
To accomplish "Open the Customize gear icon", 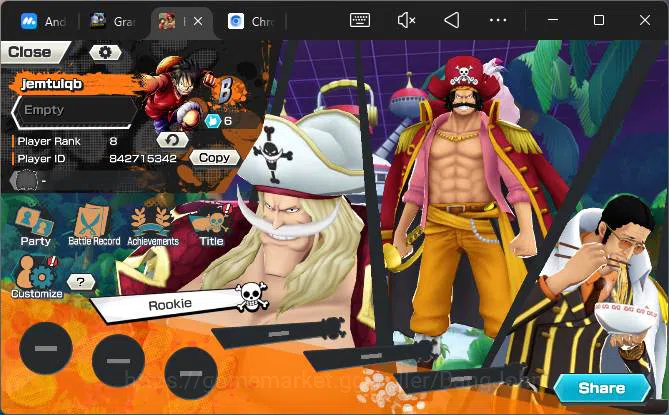I will (x=37, y=277).
